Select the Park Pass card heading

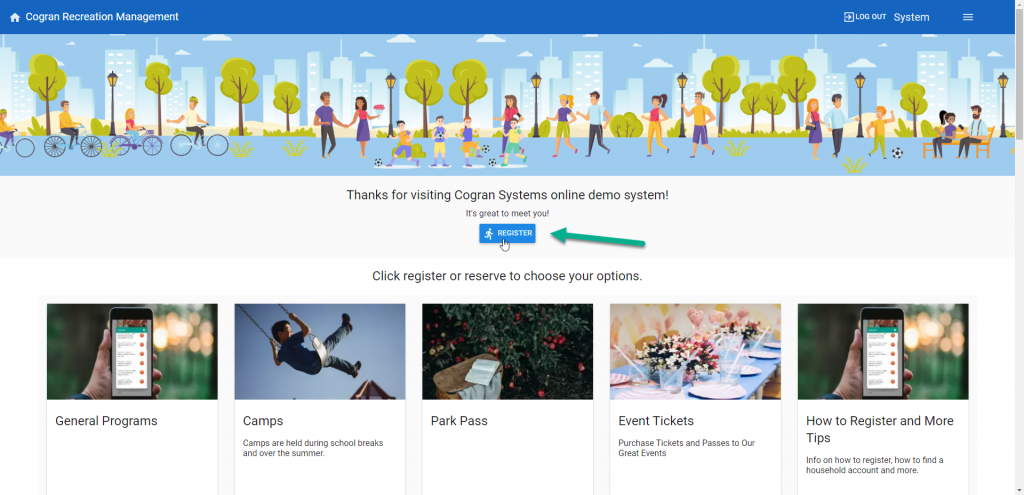point(459,421)
